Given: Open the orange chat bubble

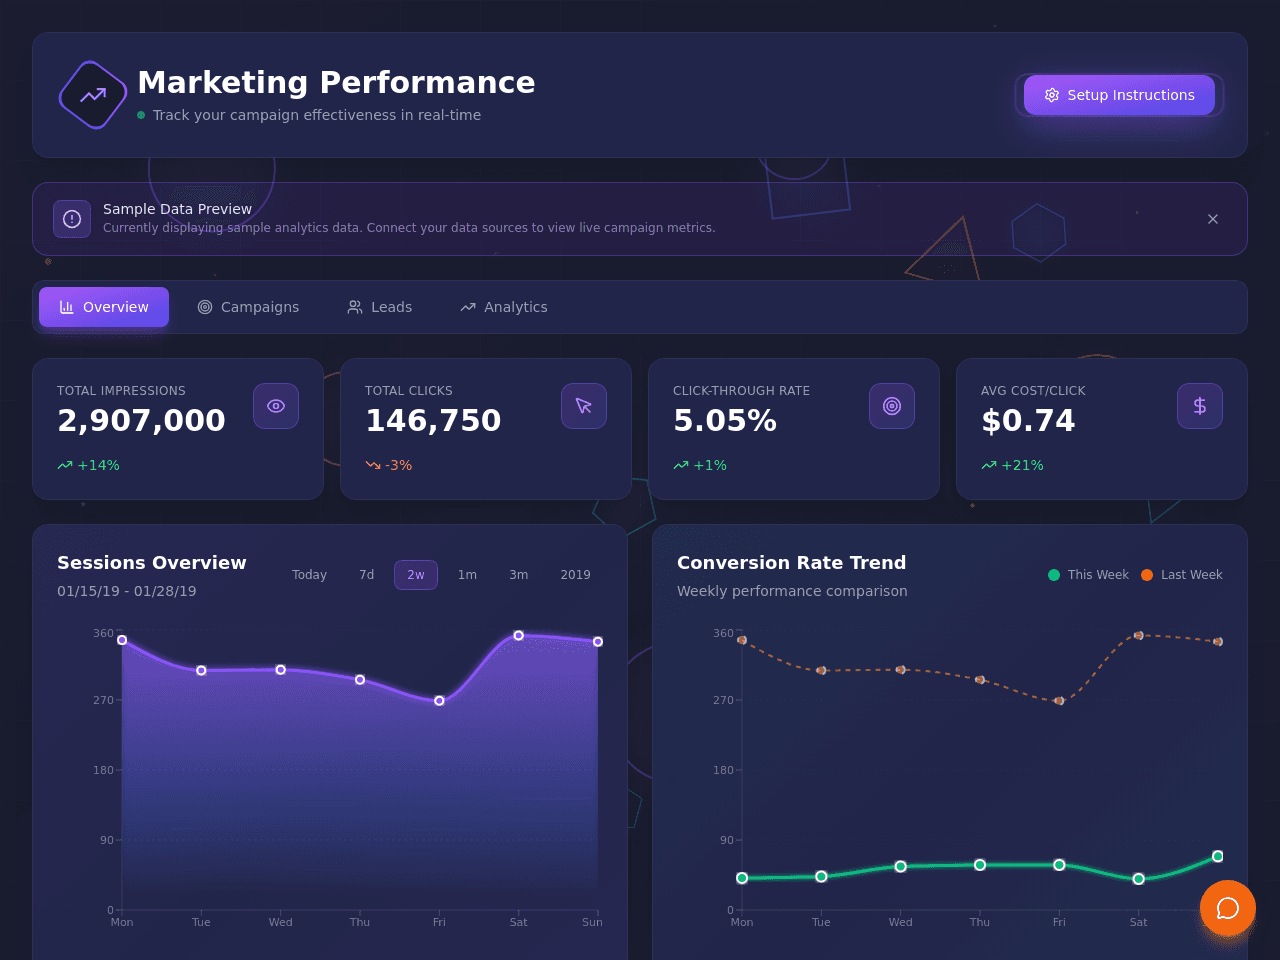Looking at the screenshot, I should (1228, 908).
